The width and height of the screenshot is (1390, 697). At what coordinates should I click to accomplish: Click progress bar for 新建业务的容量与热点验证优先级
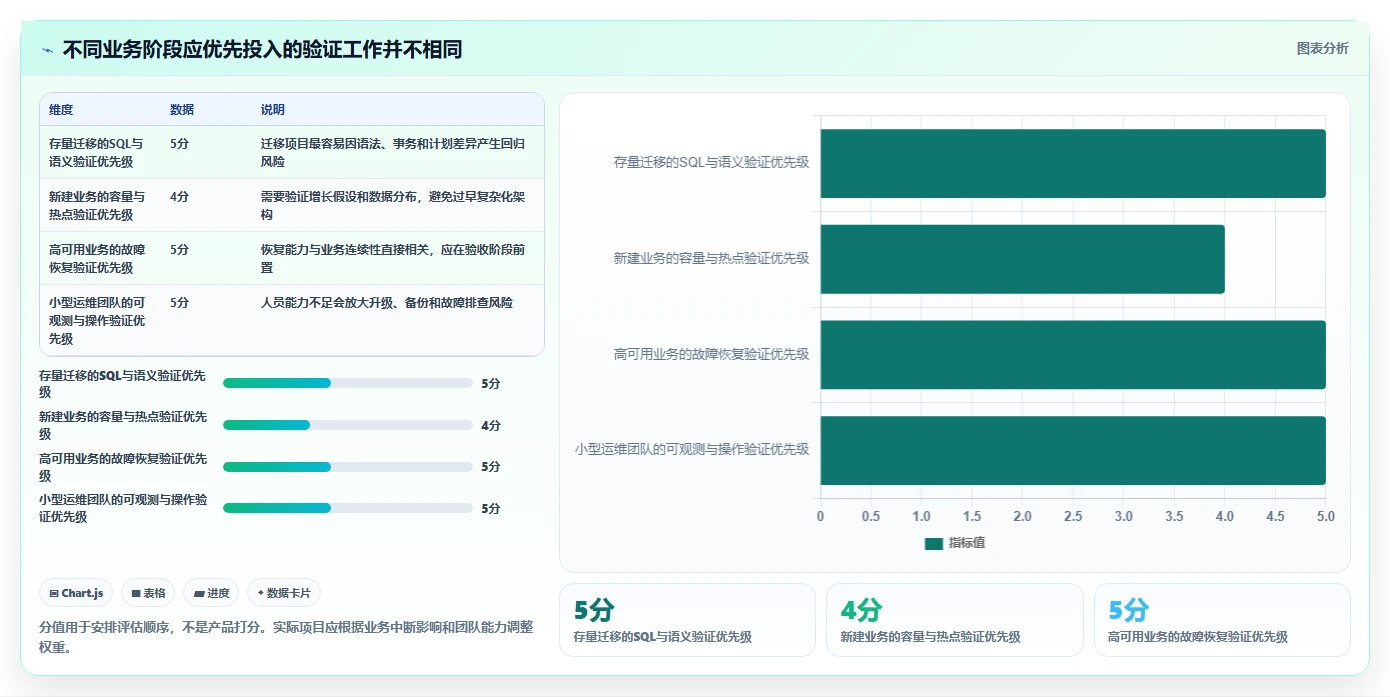click(347, 425)
